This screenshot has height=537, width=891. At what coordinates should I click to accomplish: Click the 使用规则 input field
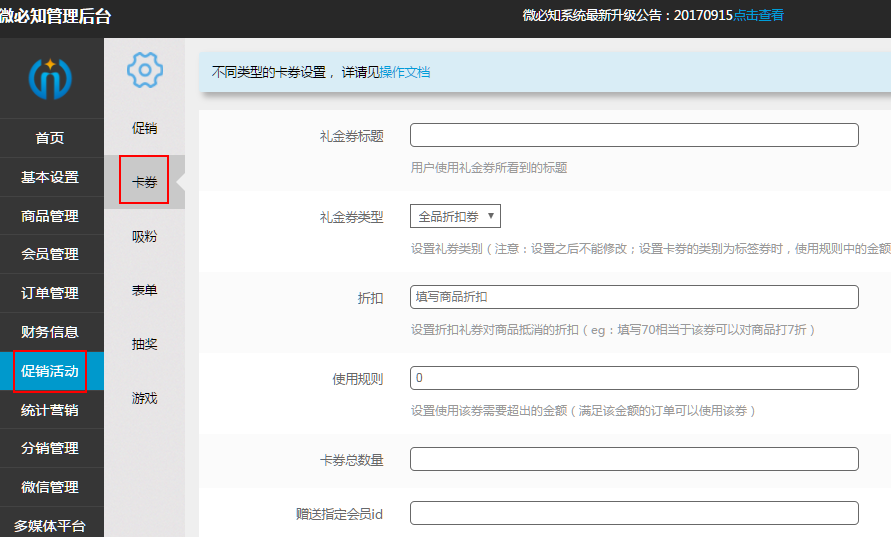tap(634, 378)
